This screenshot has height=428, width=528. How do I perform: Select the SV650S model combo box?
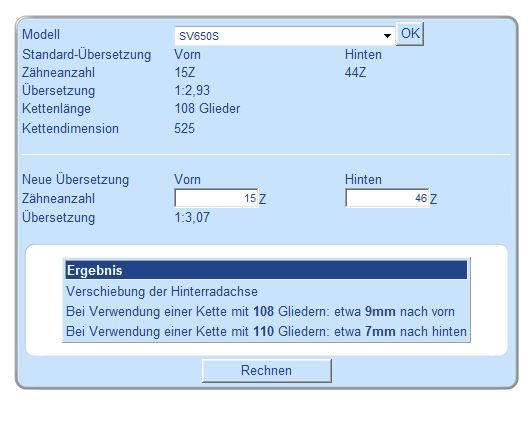285,36
